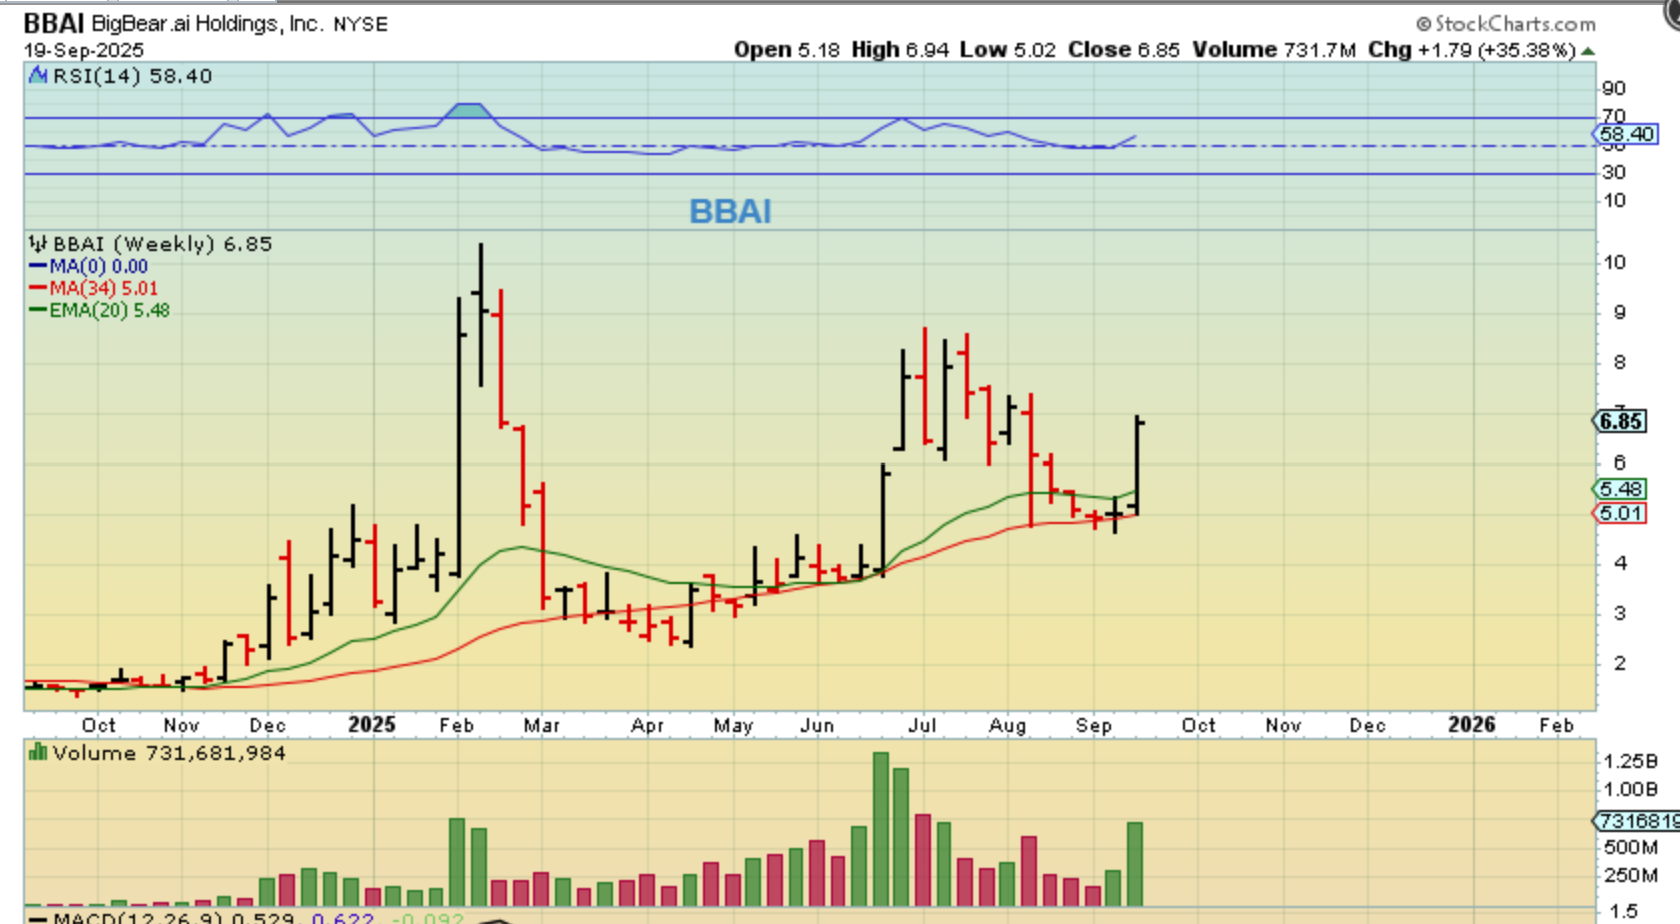Click the 2025 year label on time axis
The width and height of the screenshot is (1680, 924).
point(372,724)
